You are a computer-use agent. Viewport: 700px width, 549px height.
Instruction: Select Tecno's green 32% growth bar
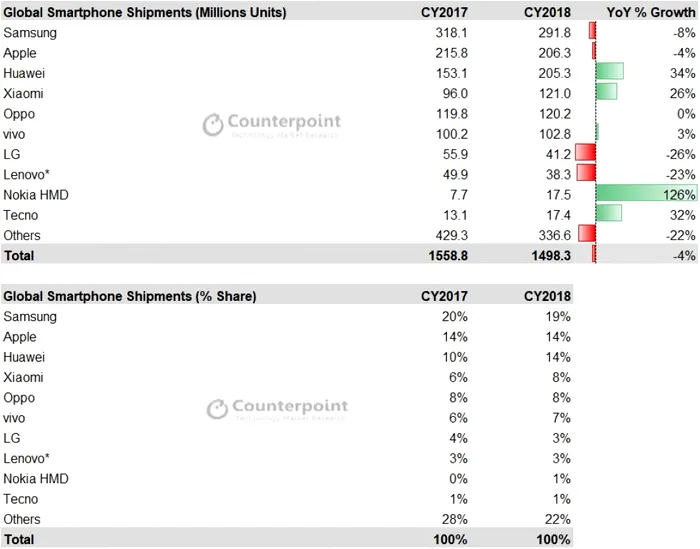point(608,213)
